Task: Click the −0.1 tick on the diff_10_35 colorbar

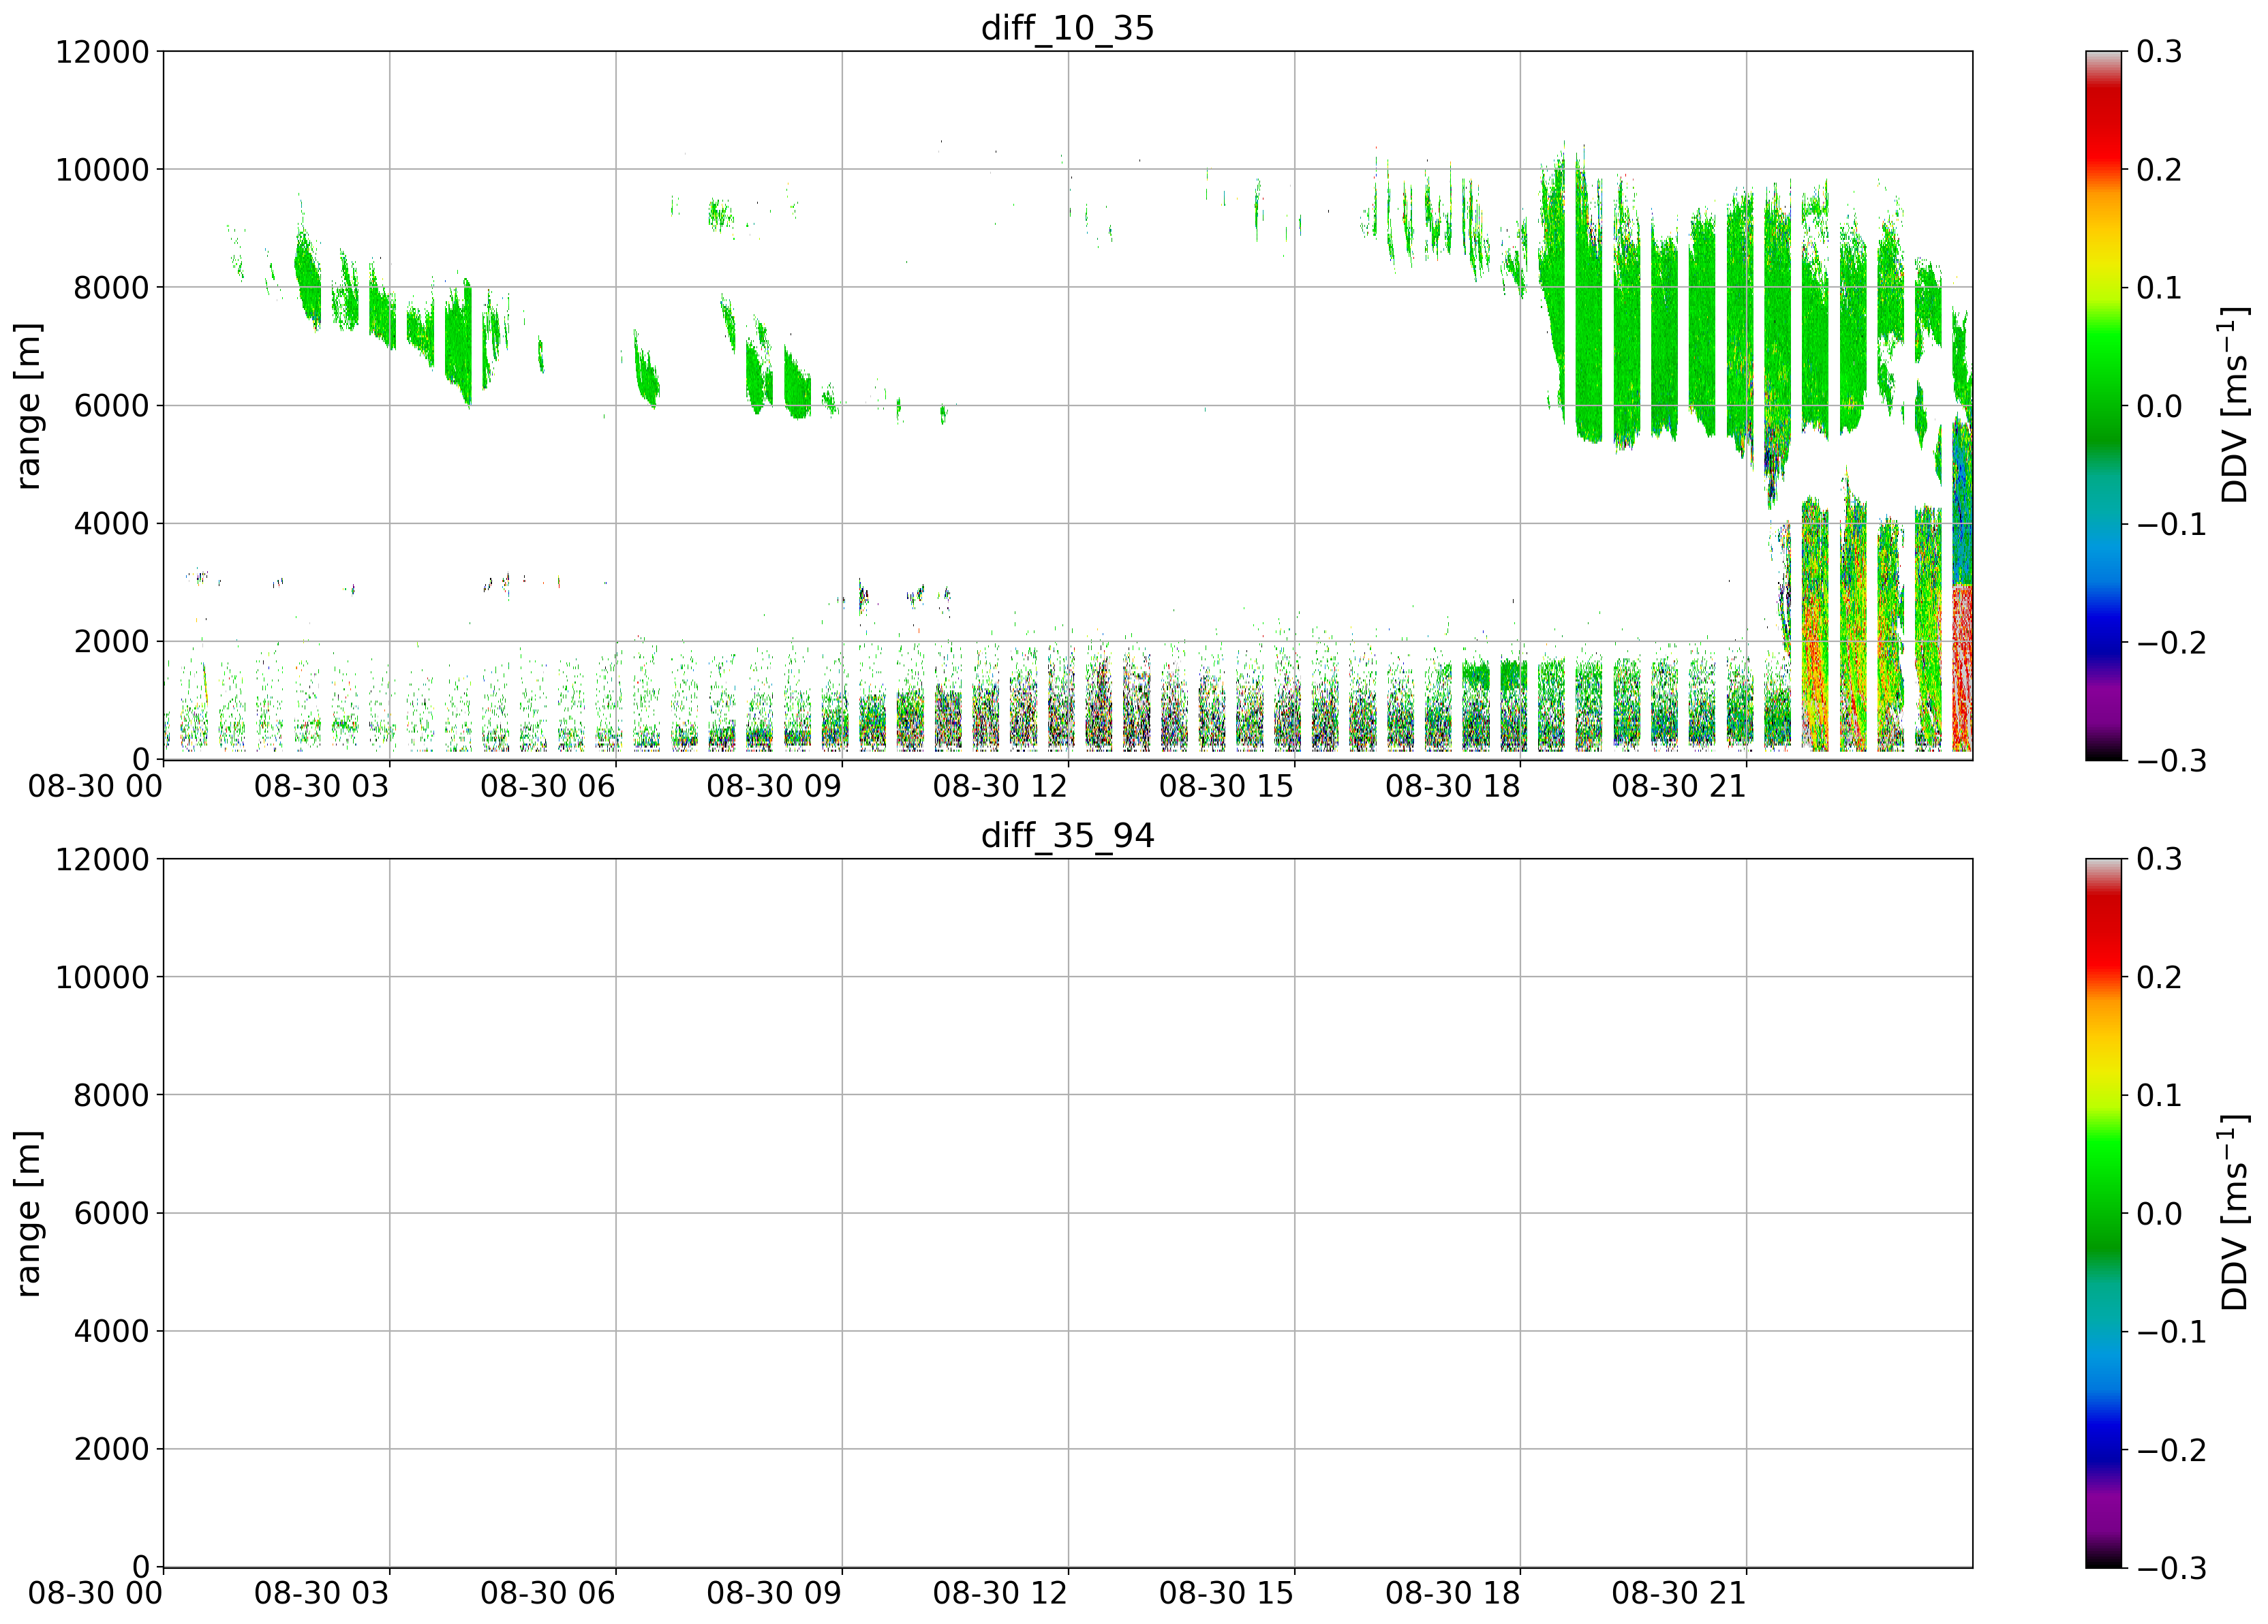Action: tap(2172, 524)
